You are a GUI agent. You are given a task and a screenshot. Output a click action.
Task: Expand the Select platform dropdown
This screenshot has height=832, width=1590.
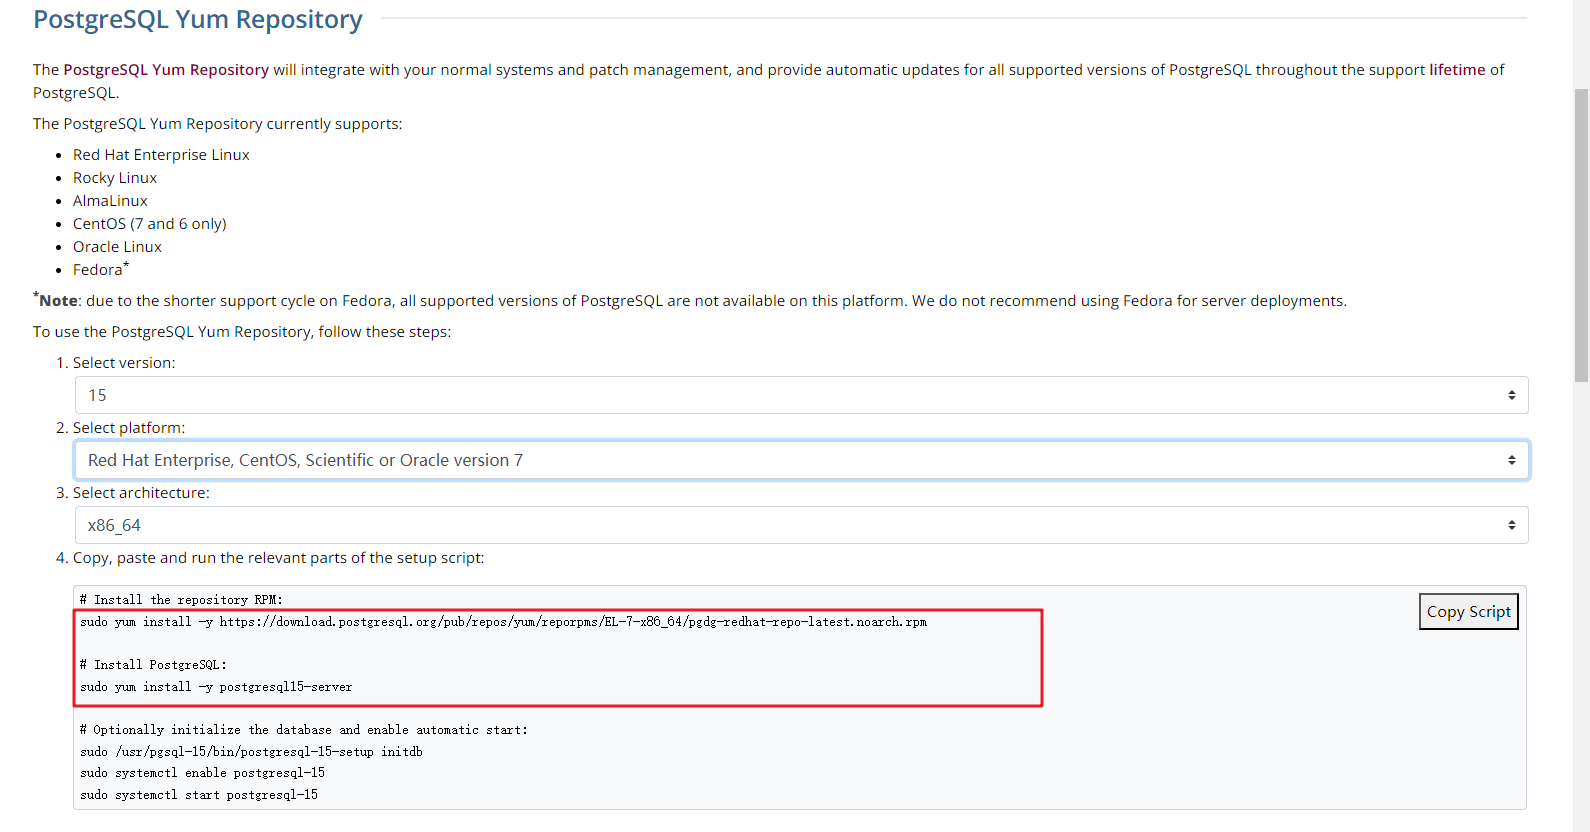tap(801, 460)
